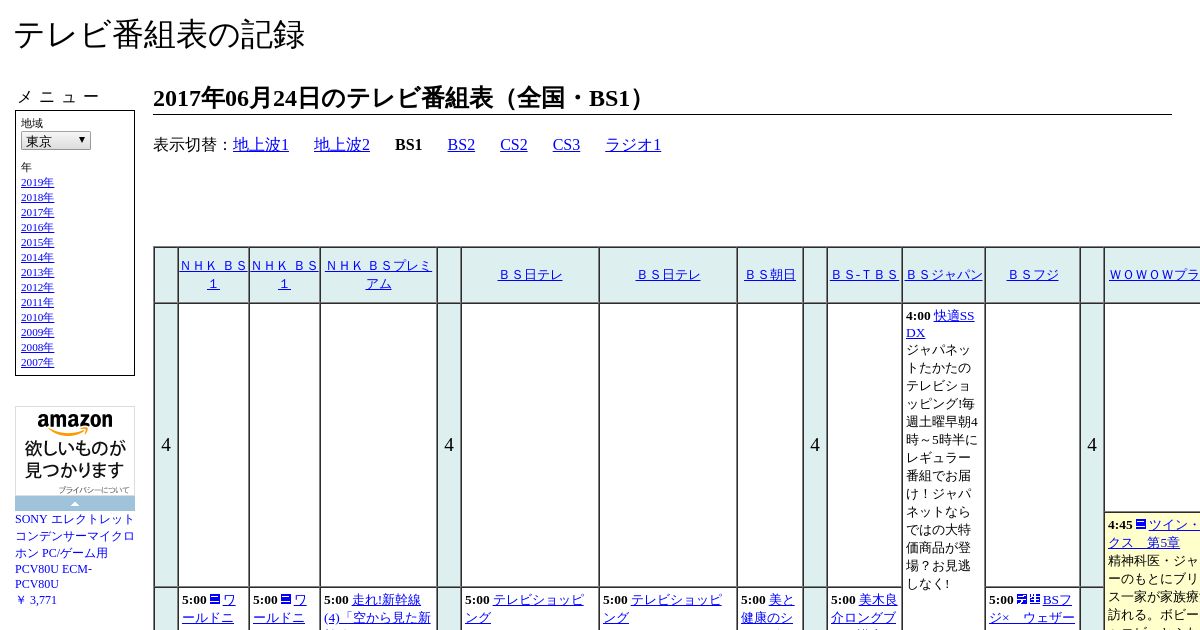The height and width of the screenshot is (630, 1200).
Task: Open the 2019年 archive link
Action: 37,183
